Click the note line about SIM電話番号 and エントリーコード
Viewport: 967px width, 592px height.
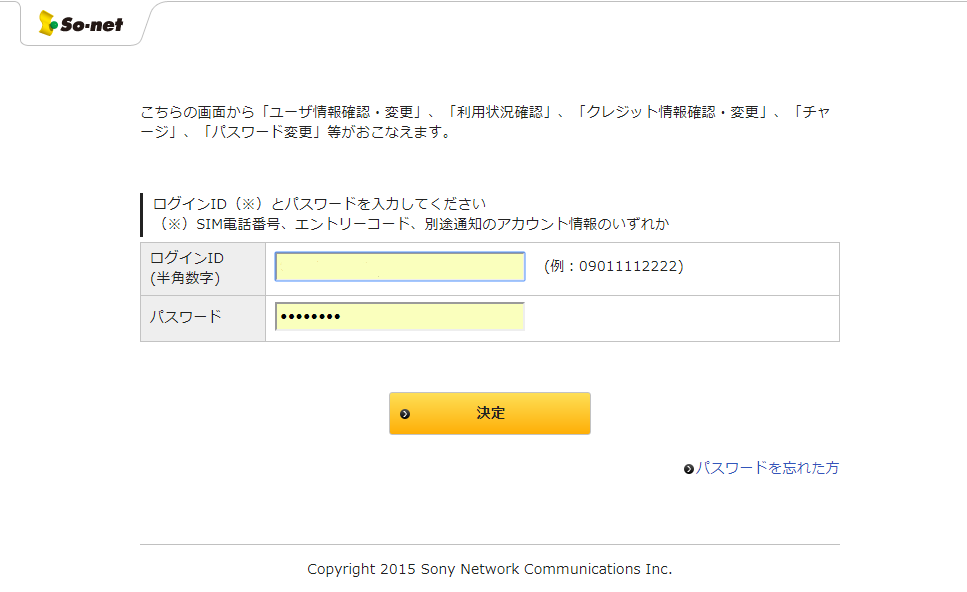[412, 224]
